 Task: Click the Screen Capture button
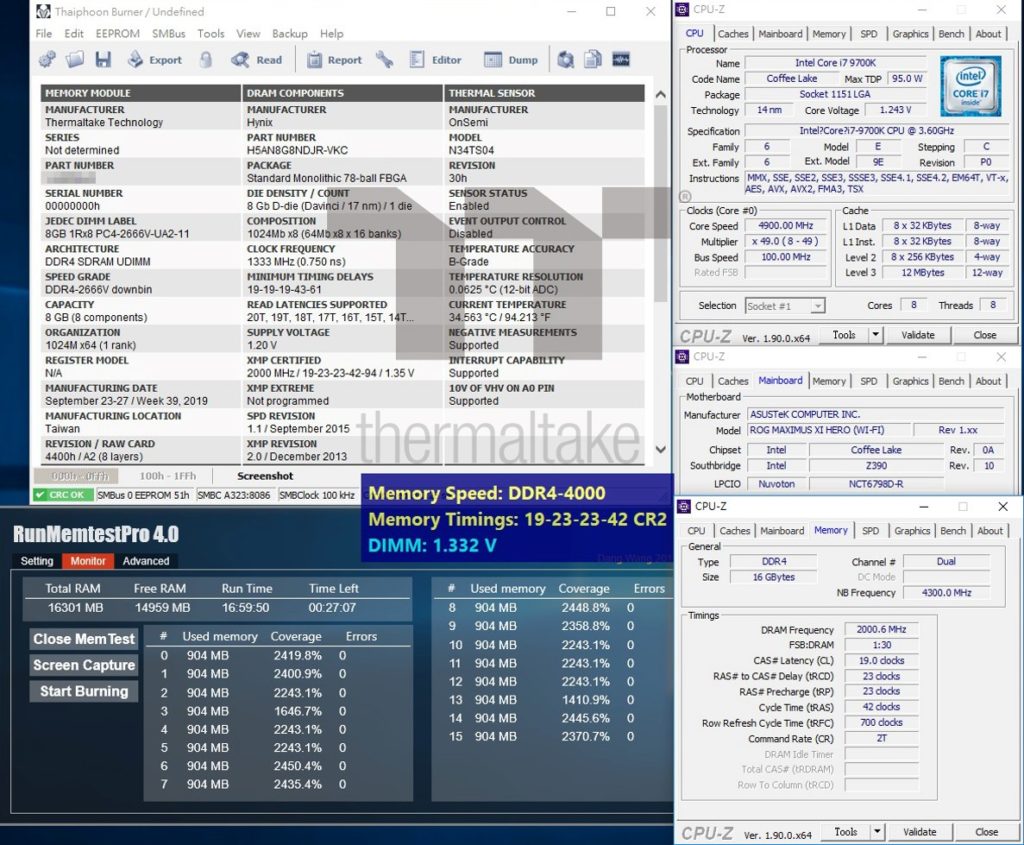(x=84, y=665)
